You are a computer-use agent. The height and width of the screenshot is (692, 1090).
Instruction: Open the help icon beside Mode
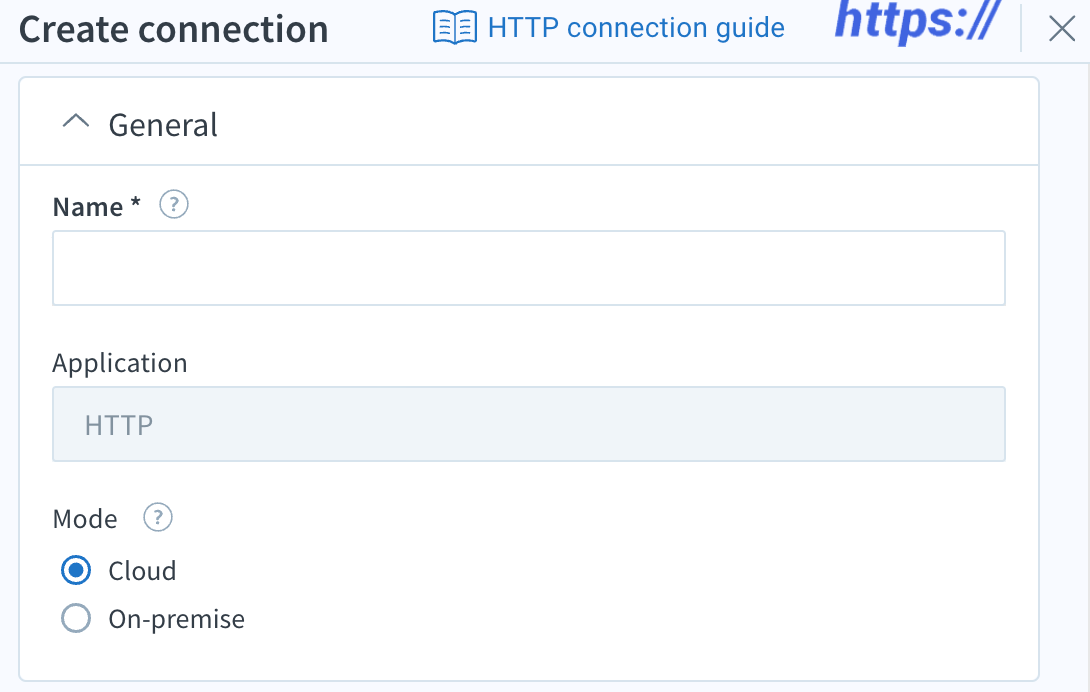(158, 517)
